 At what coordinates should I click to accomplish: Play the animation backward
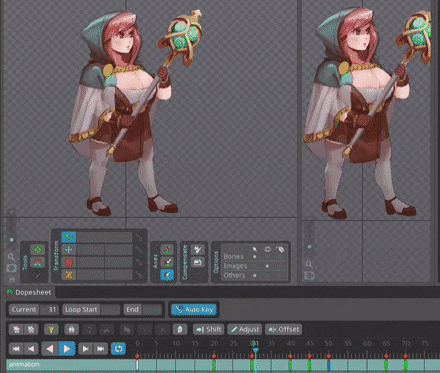click(50, 349)
